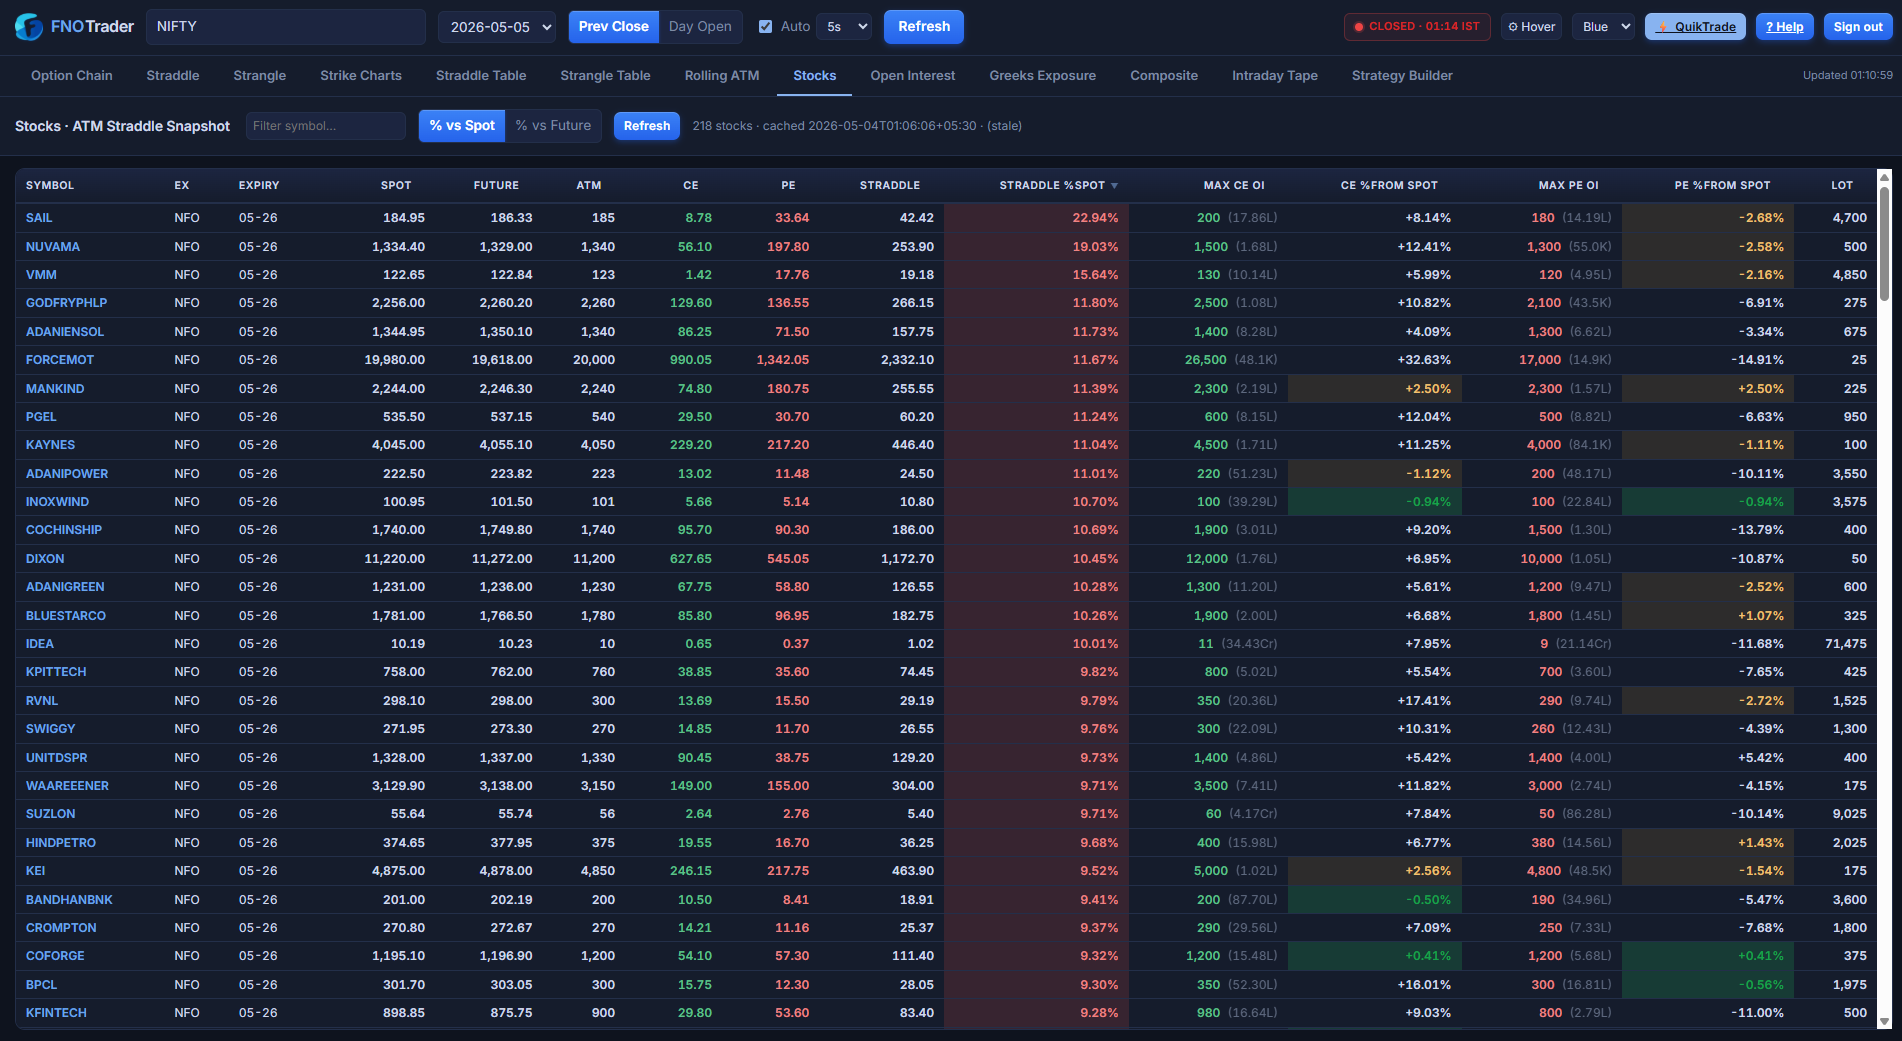Open the SAIL symbol link
This screenshot has height=1041, width=1902.
39,218
